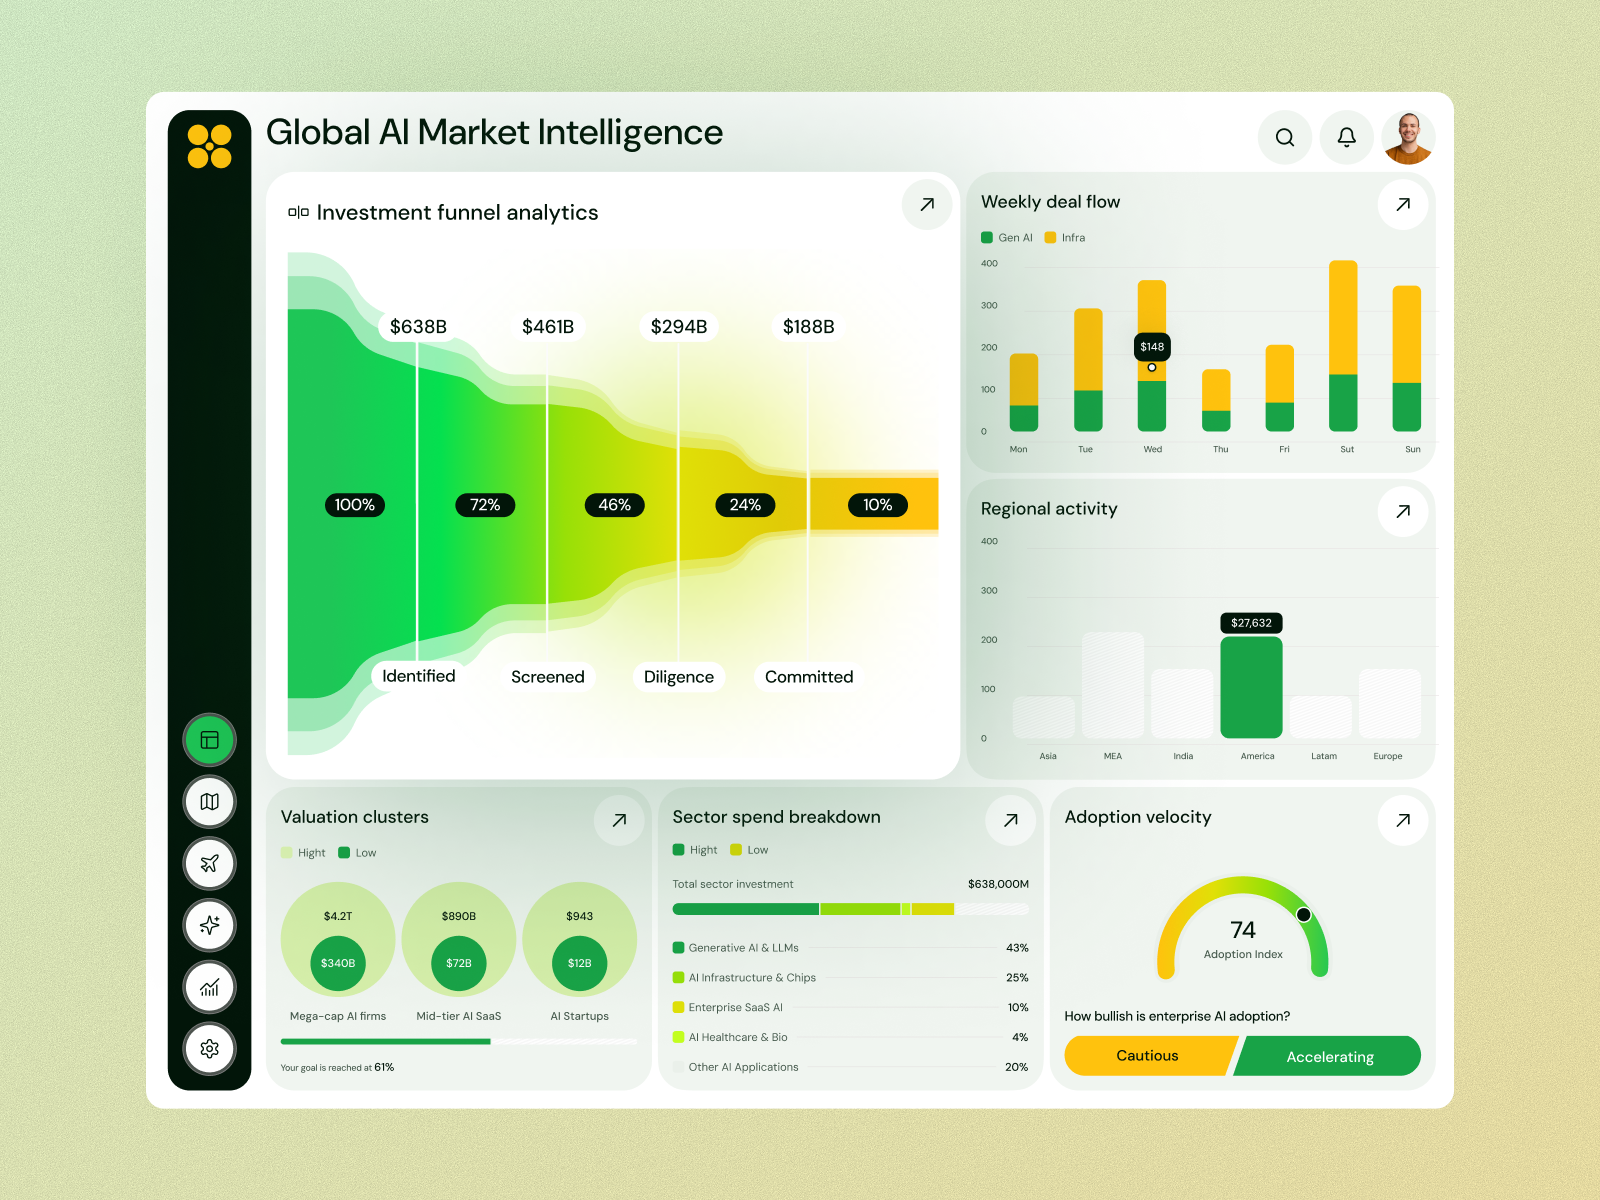Click the 46% funnel percentage badge

[x=615, y=505]
